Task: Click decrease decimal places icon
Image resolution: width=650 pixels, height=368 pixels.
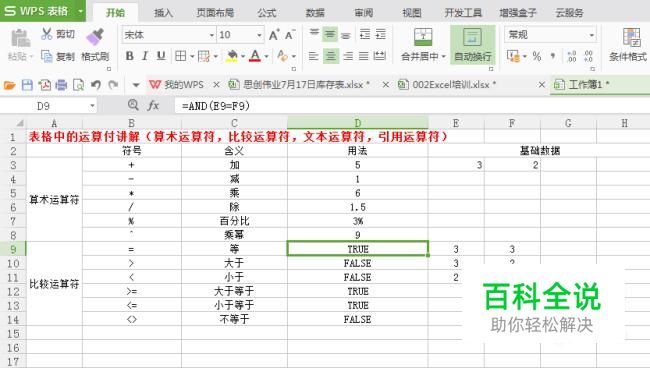Action: tap(588, 56)
